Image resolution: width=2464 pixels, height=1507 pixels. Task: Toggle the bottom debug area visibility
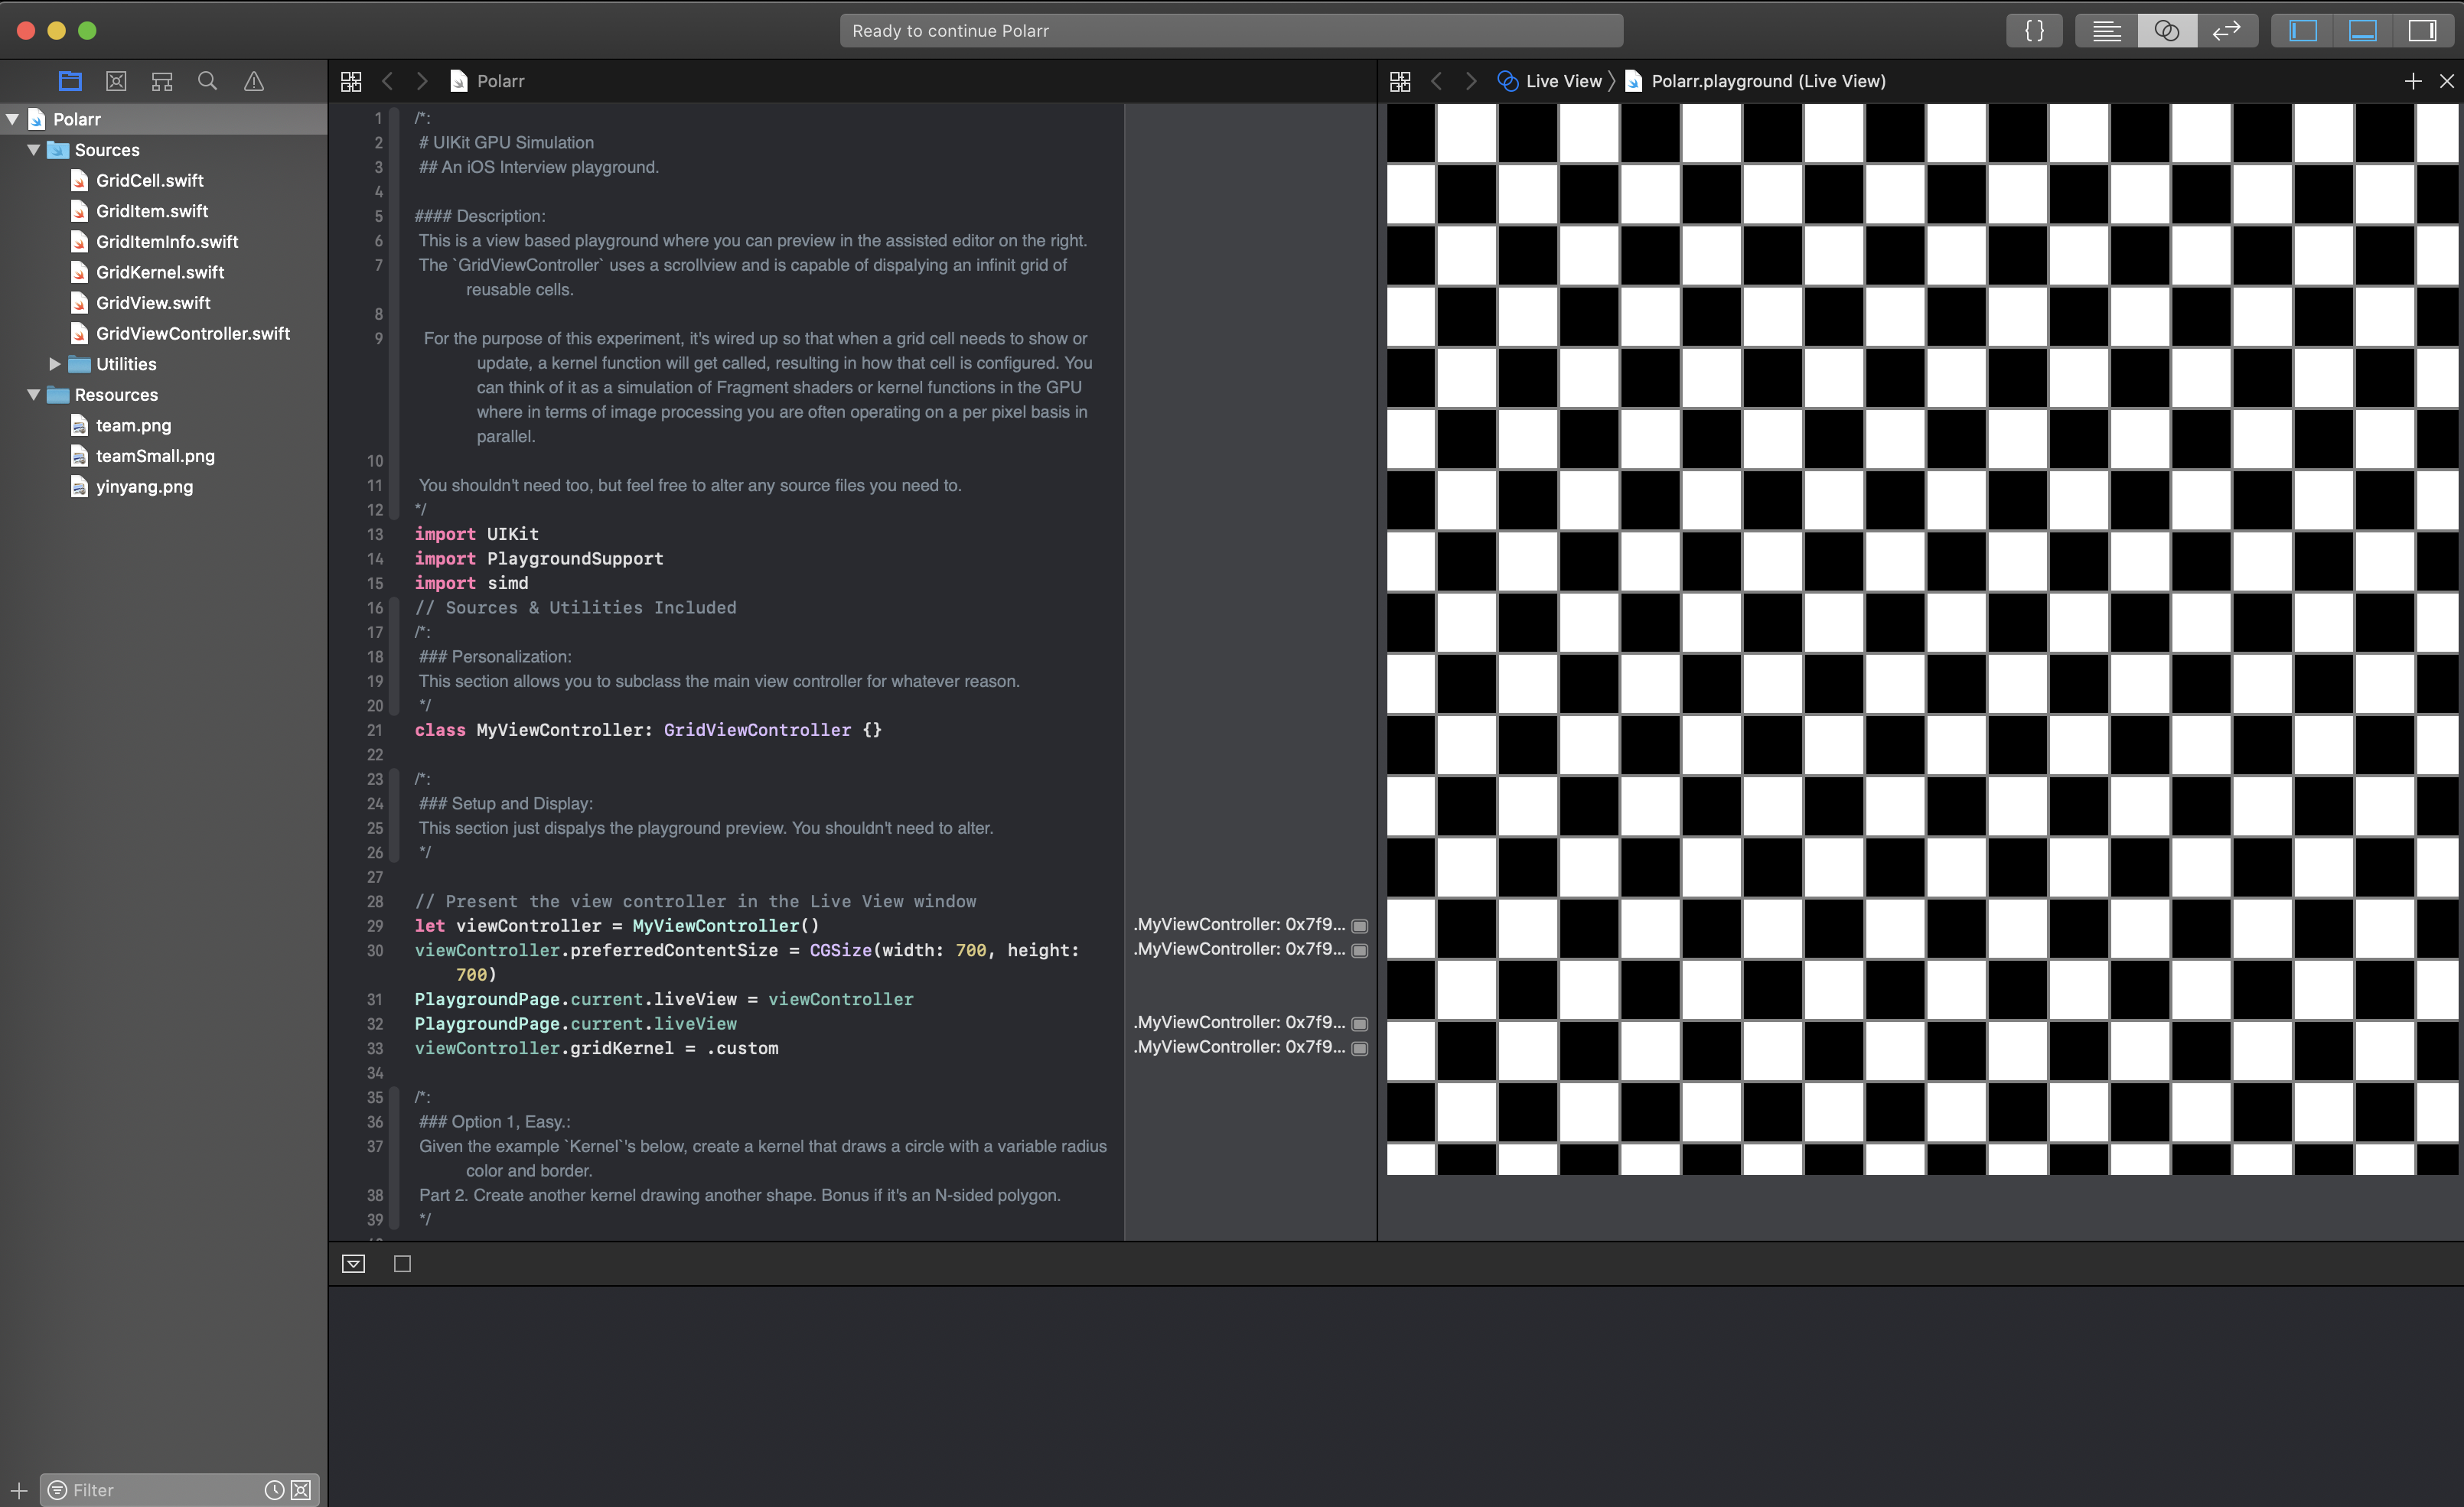pos(2362,30)
